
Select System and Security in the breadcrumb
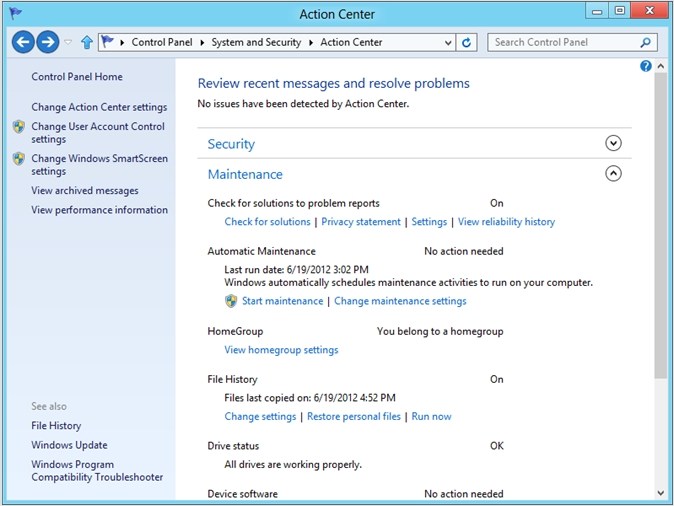point(256,42)
